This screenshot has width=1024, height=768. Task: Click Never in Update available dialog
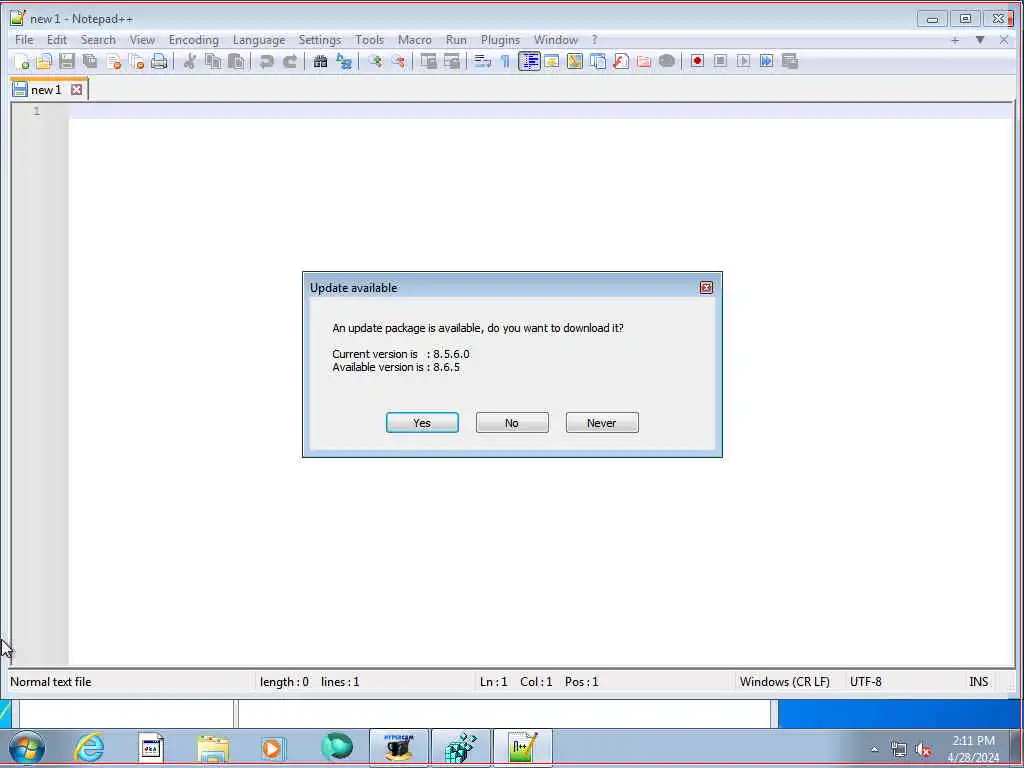pyautogui.click(x=602, y=423)
